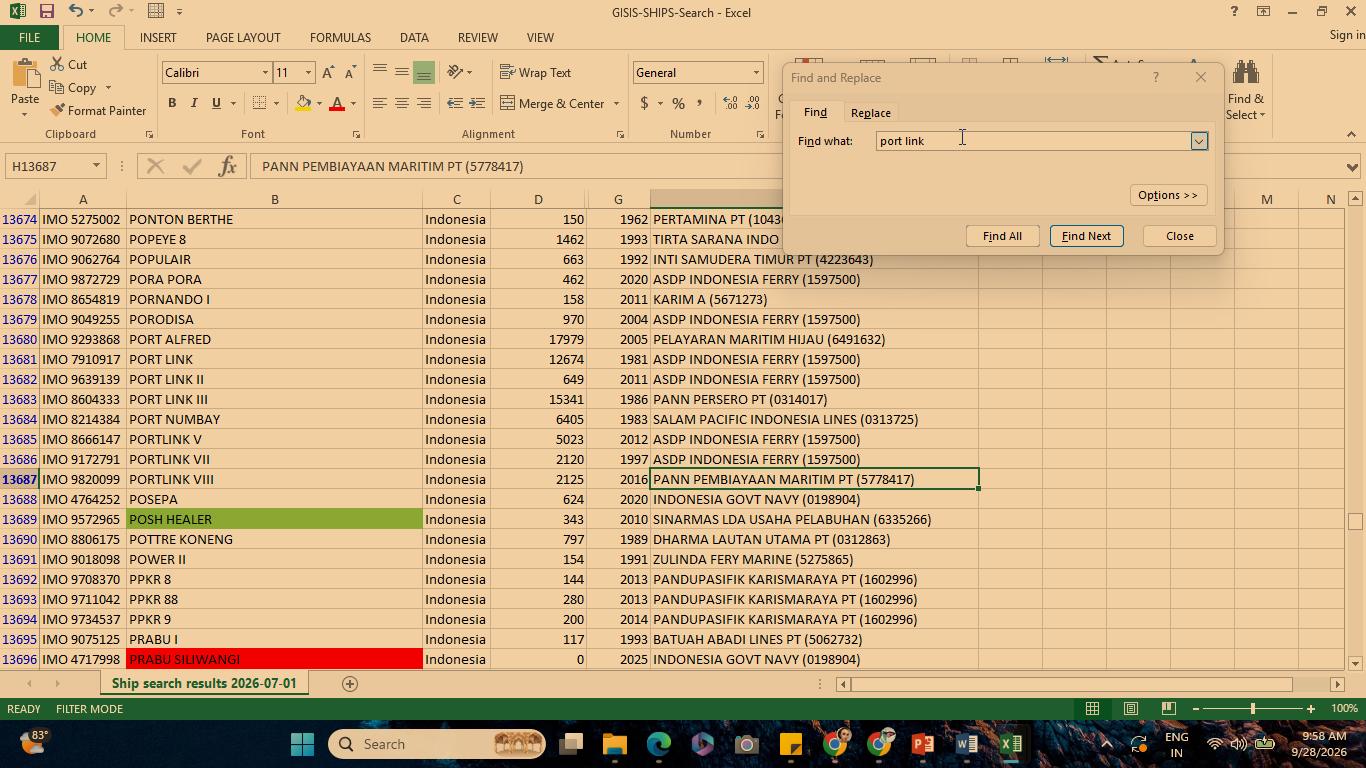Image resolution: width=1366 pixels, height=768 pixels.
Task: Expand the General number format dropdown
Action: point(756,72)
